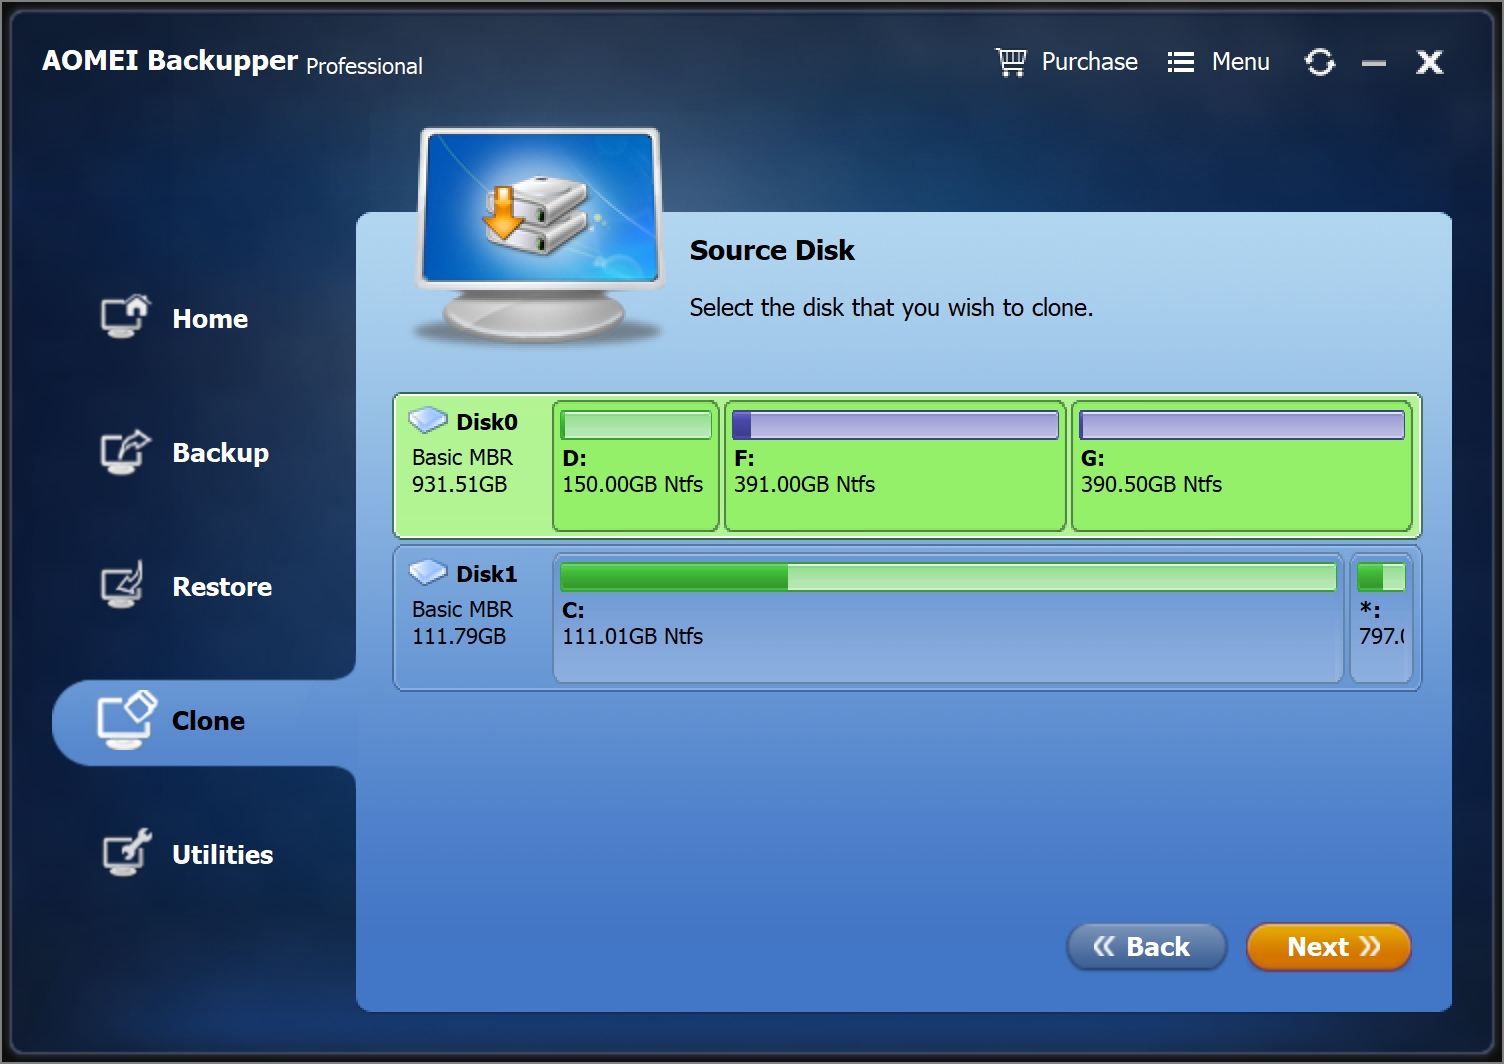Click the F: partition usage bar

pos(895,425)
